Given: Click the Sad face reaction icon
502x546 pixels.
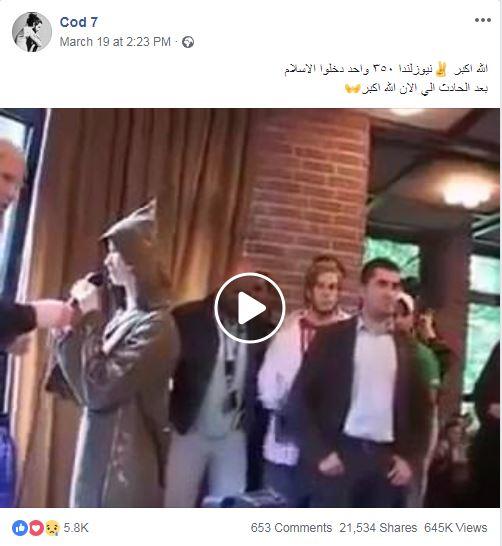Looking at the screenshot, I should pos(52,528).
